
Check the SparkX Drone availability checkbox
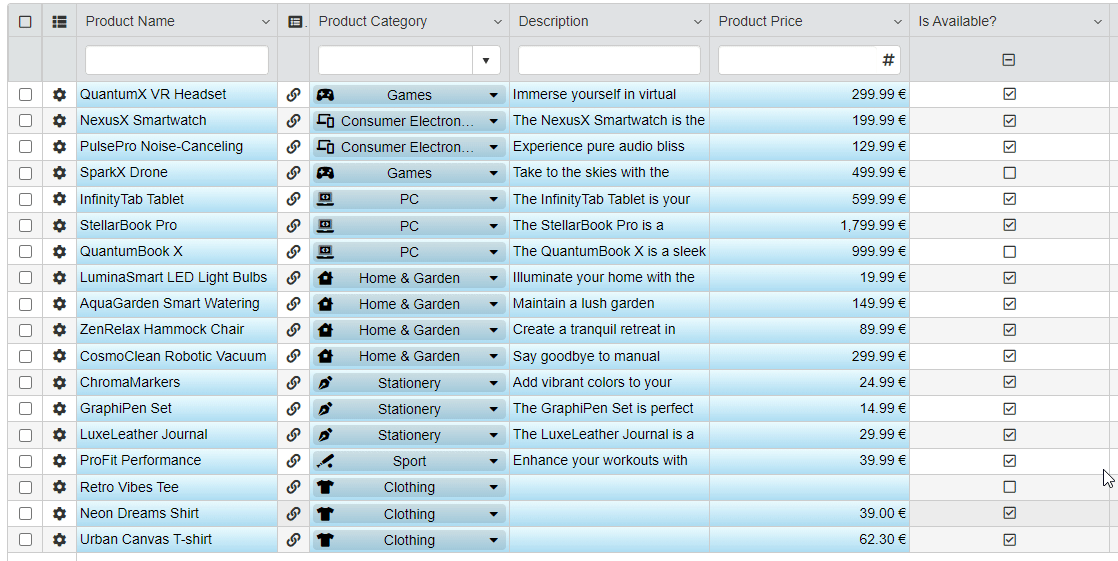tap(1009, 173)
